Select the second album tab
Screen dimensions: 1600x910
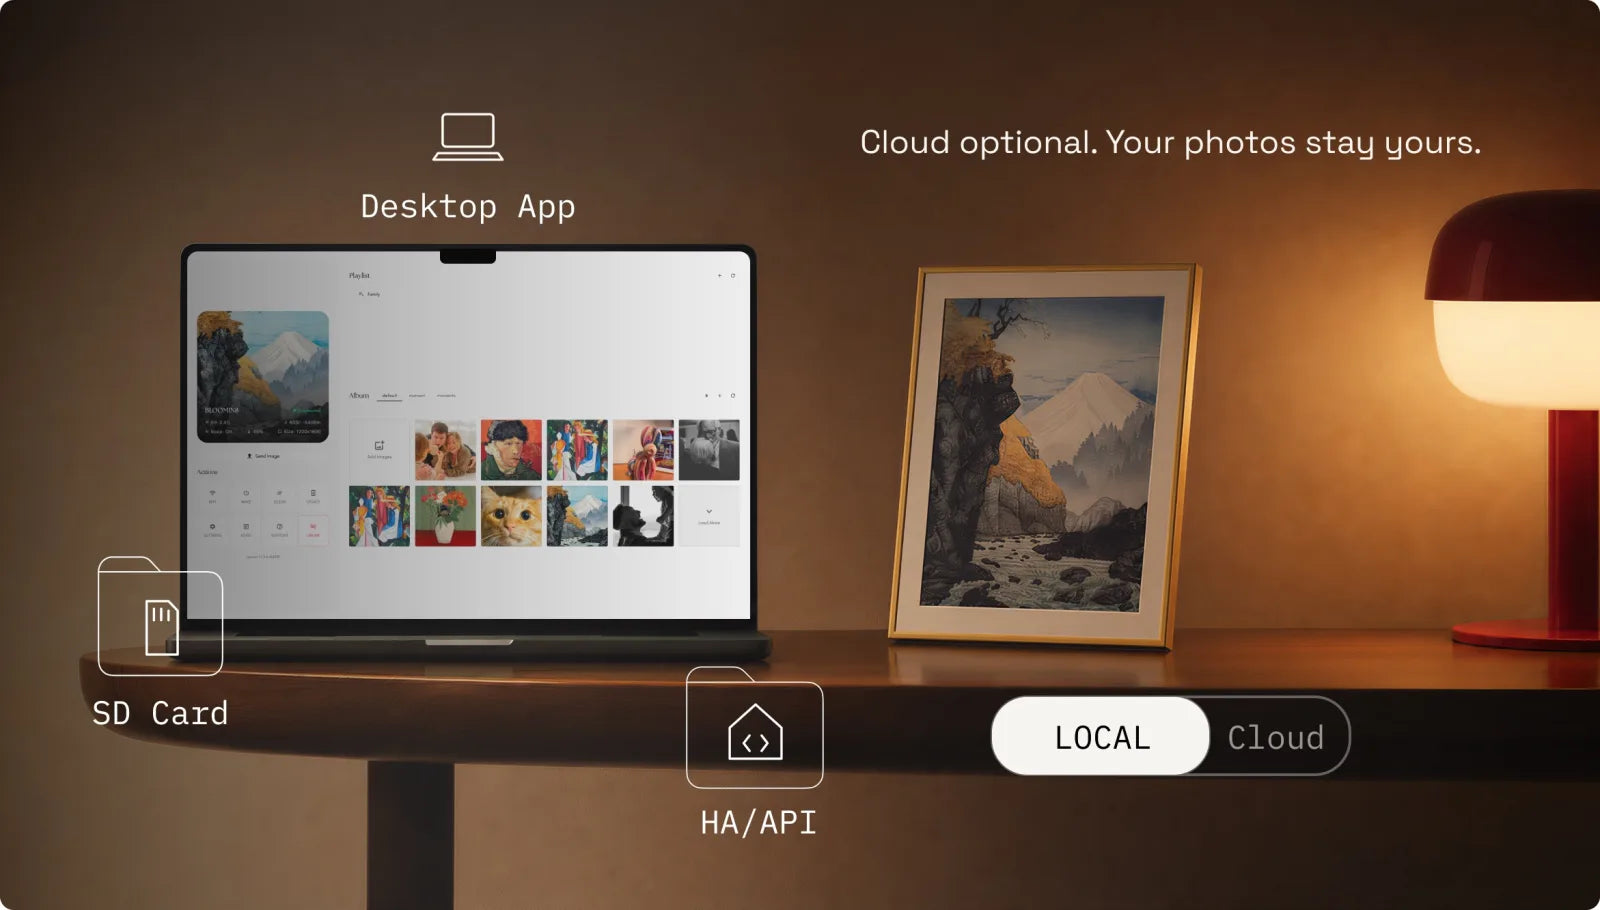click(417, 396)
